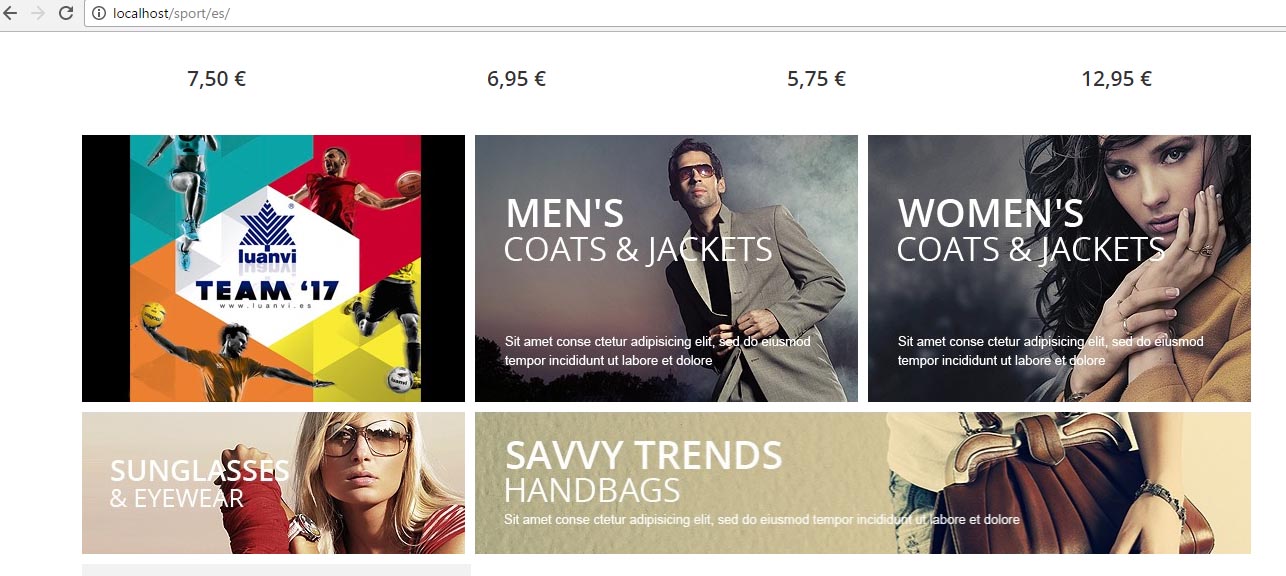Click the browser back arrow
The height and width of the screenshot is (576, 1286).
pos(11,13)
